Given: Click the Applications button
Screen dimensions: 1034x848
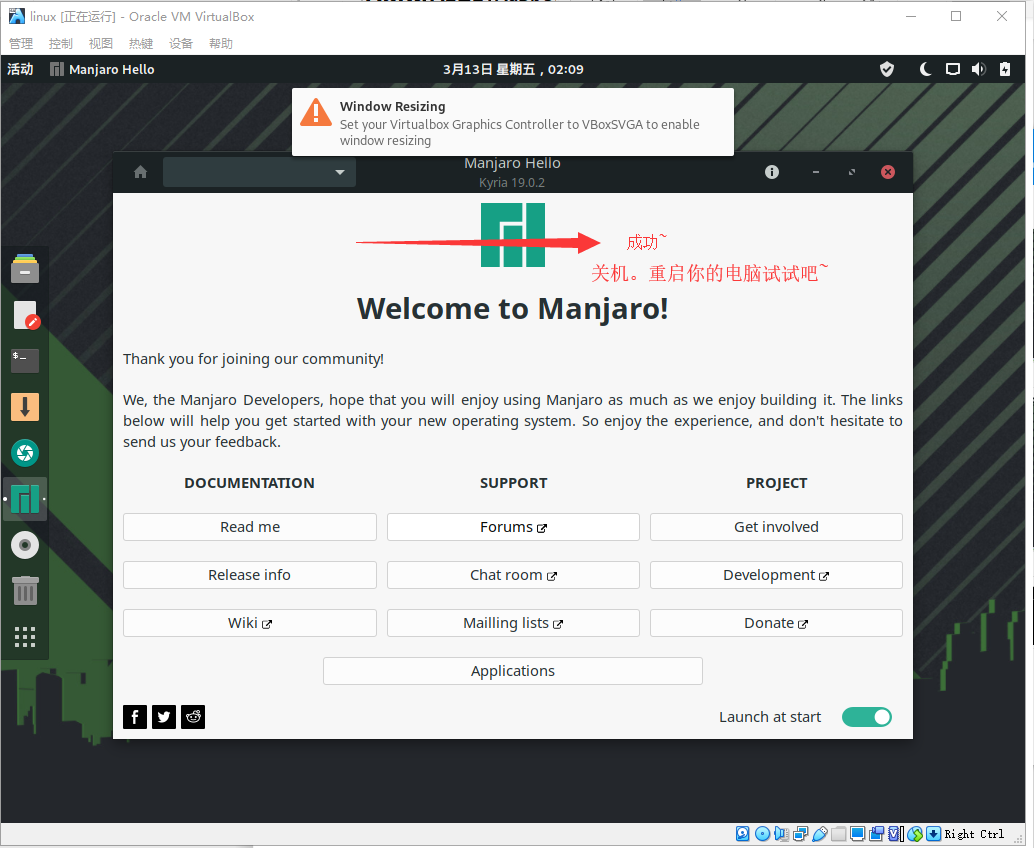Looking at the screenshot, I should point(512,671).
